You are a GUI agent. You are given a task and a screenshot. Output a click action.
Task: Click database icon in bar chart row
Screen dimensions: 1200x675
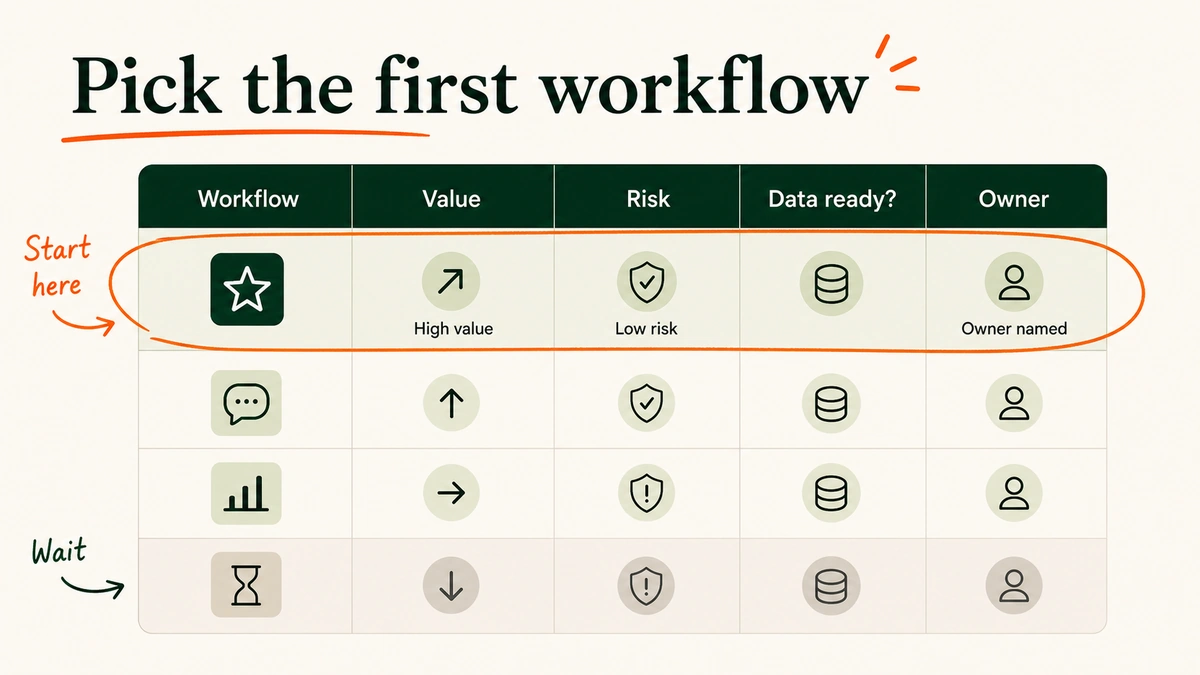coord(831,492)
